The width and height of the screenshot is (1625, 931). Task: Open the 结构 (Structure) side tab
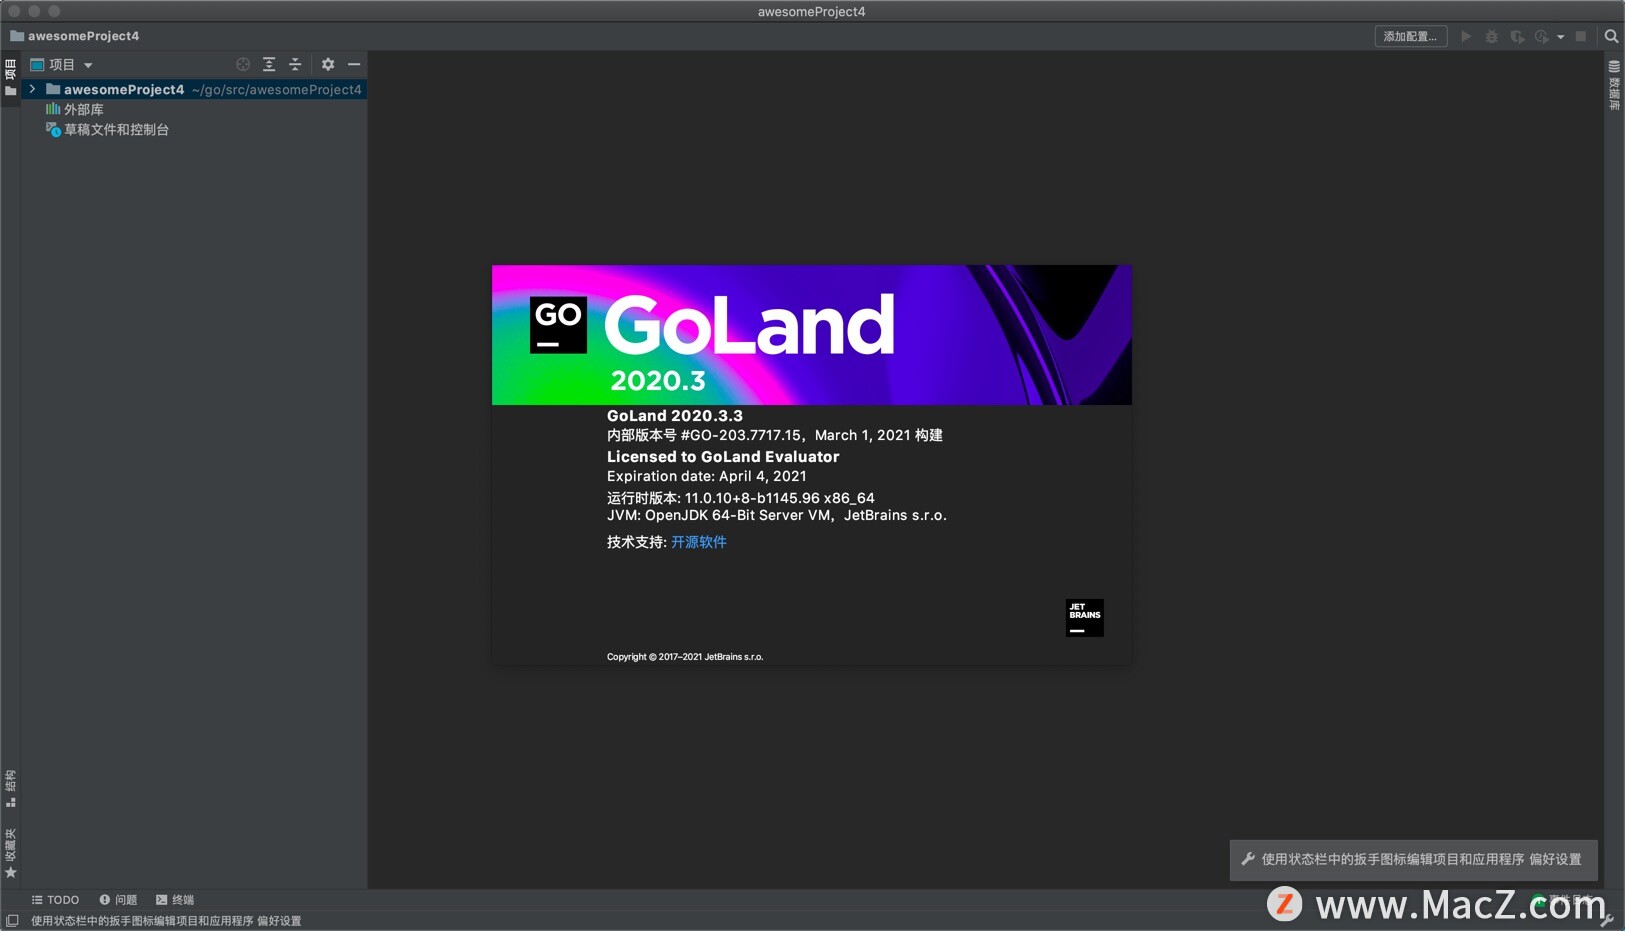click(10, 788)
